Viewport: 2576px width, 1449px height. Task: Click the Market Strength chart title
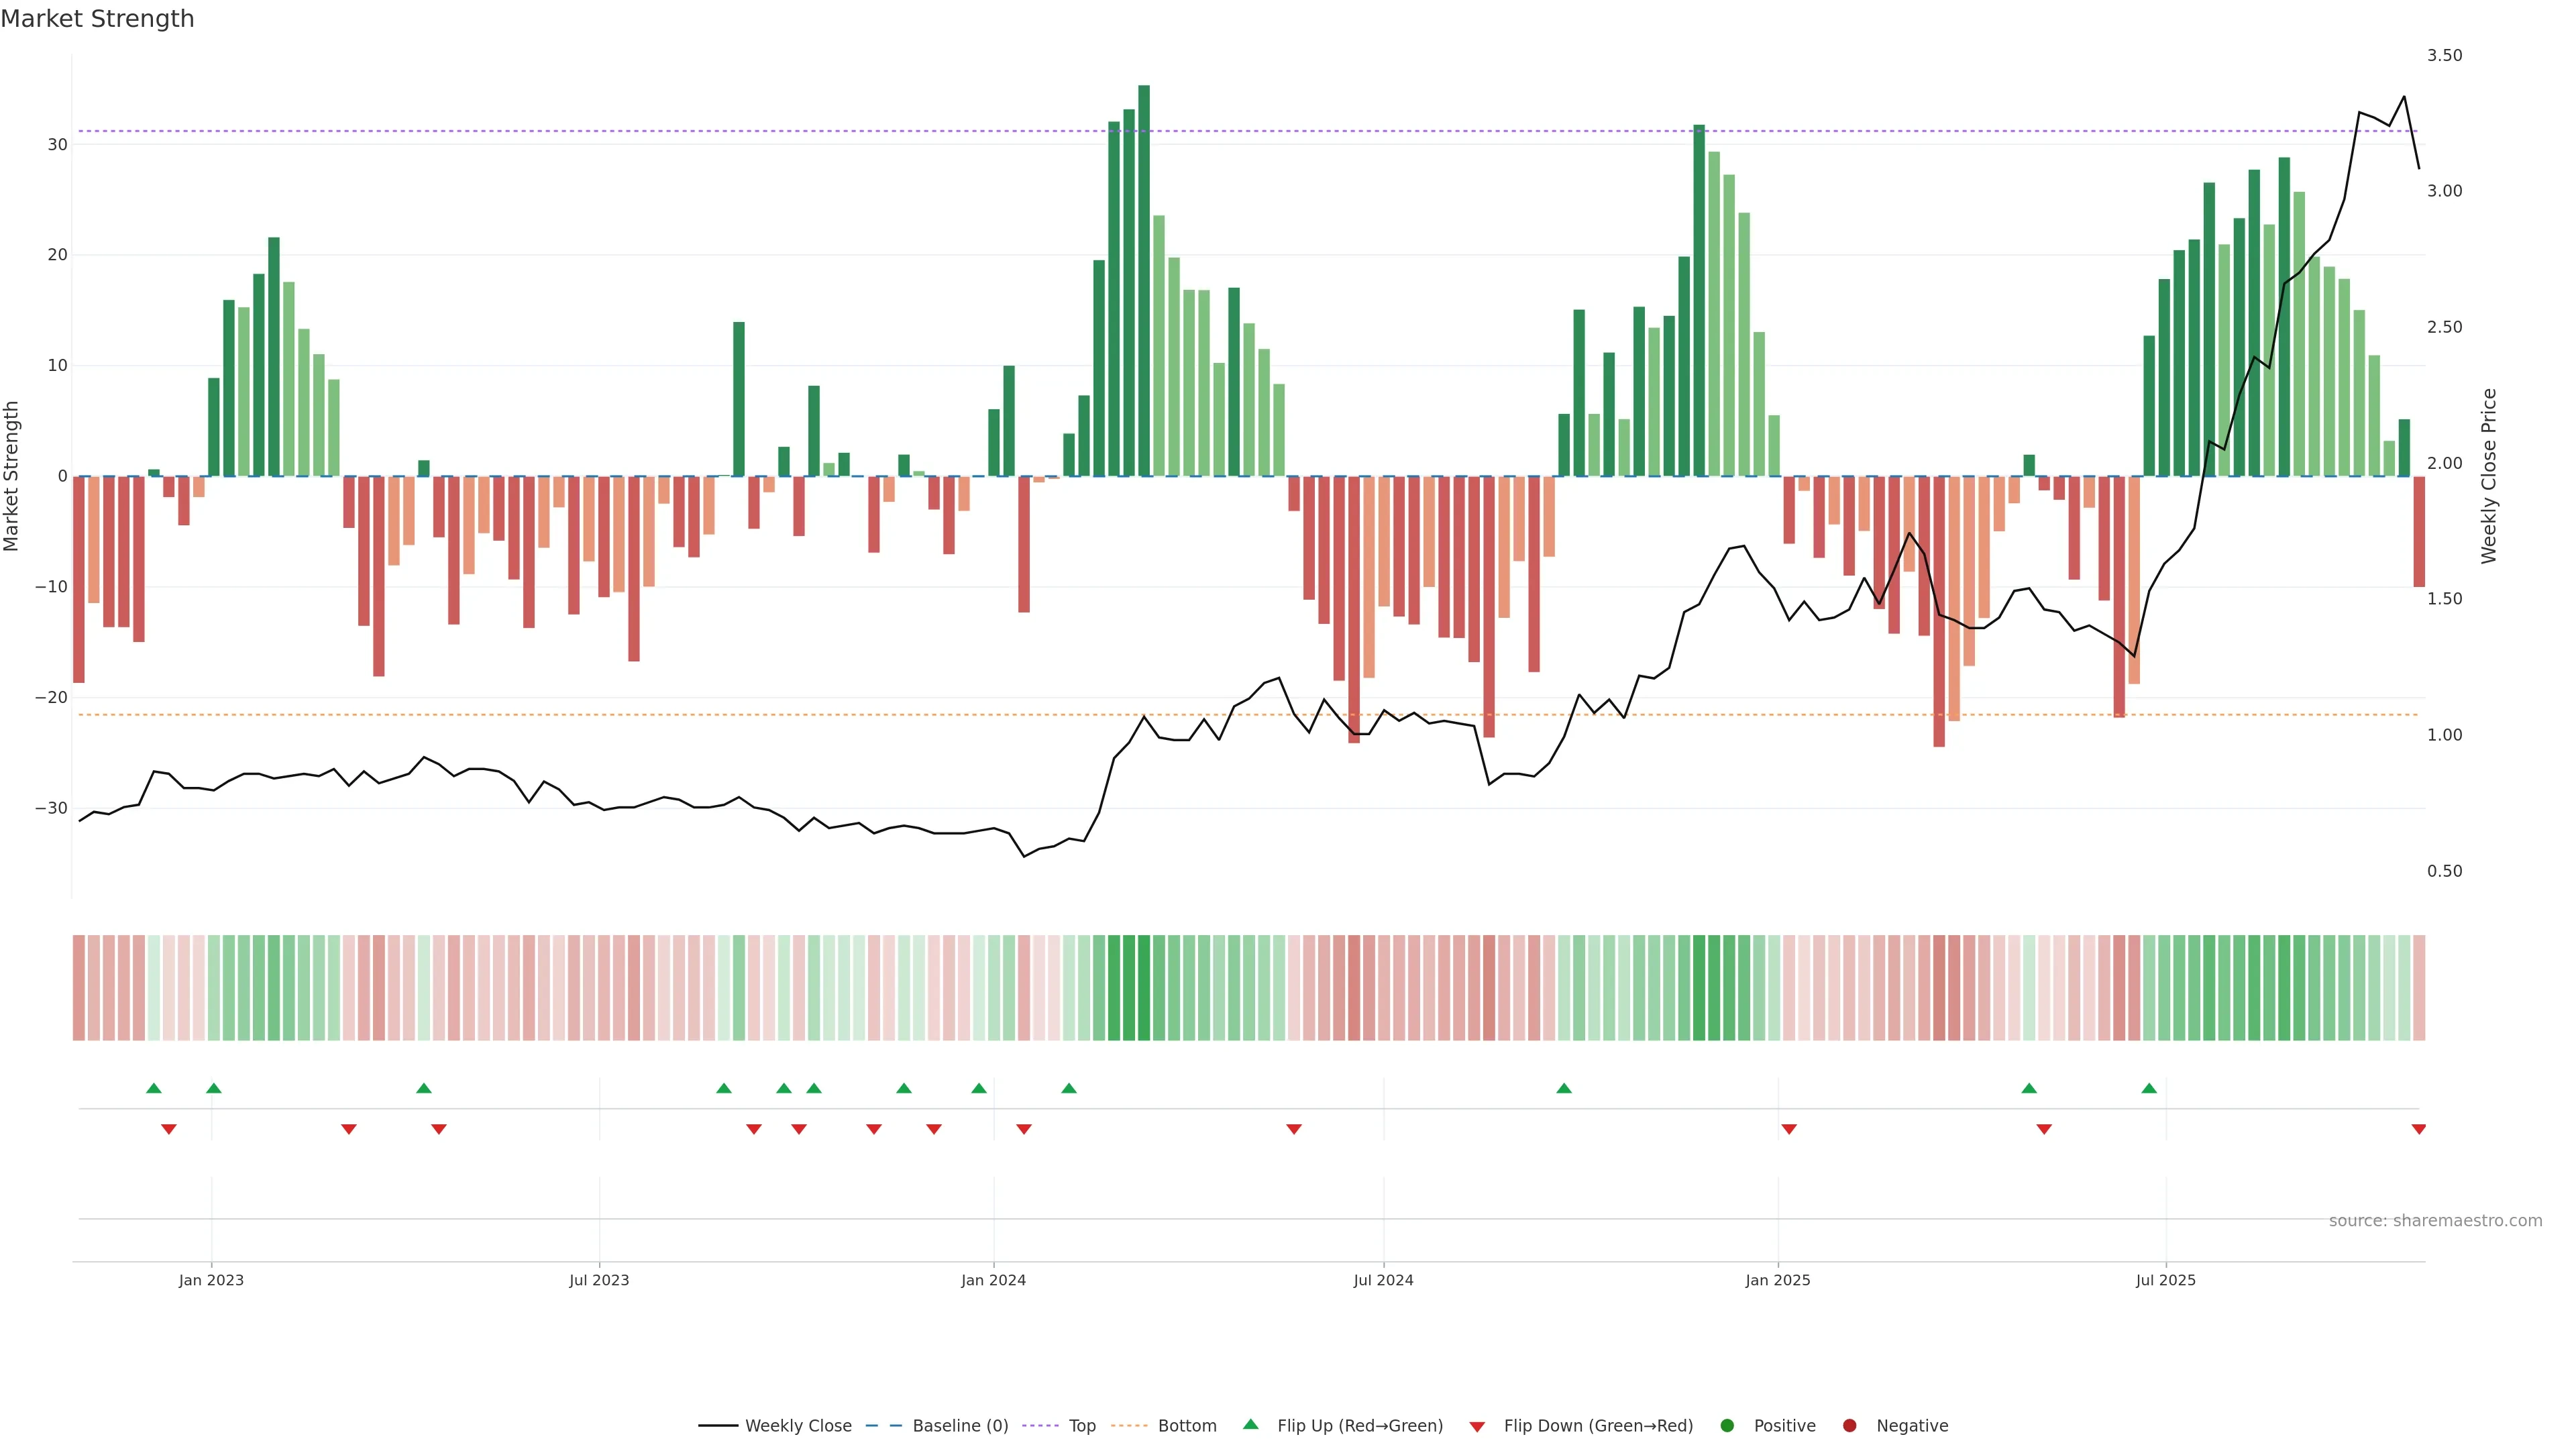97,19
